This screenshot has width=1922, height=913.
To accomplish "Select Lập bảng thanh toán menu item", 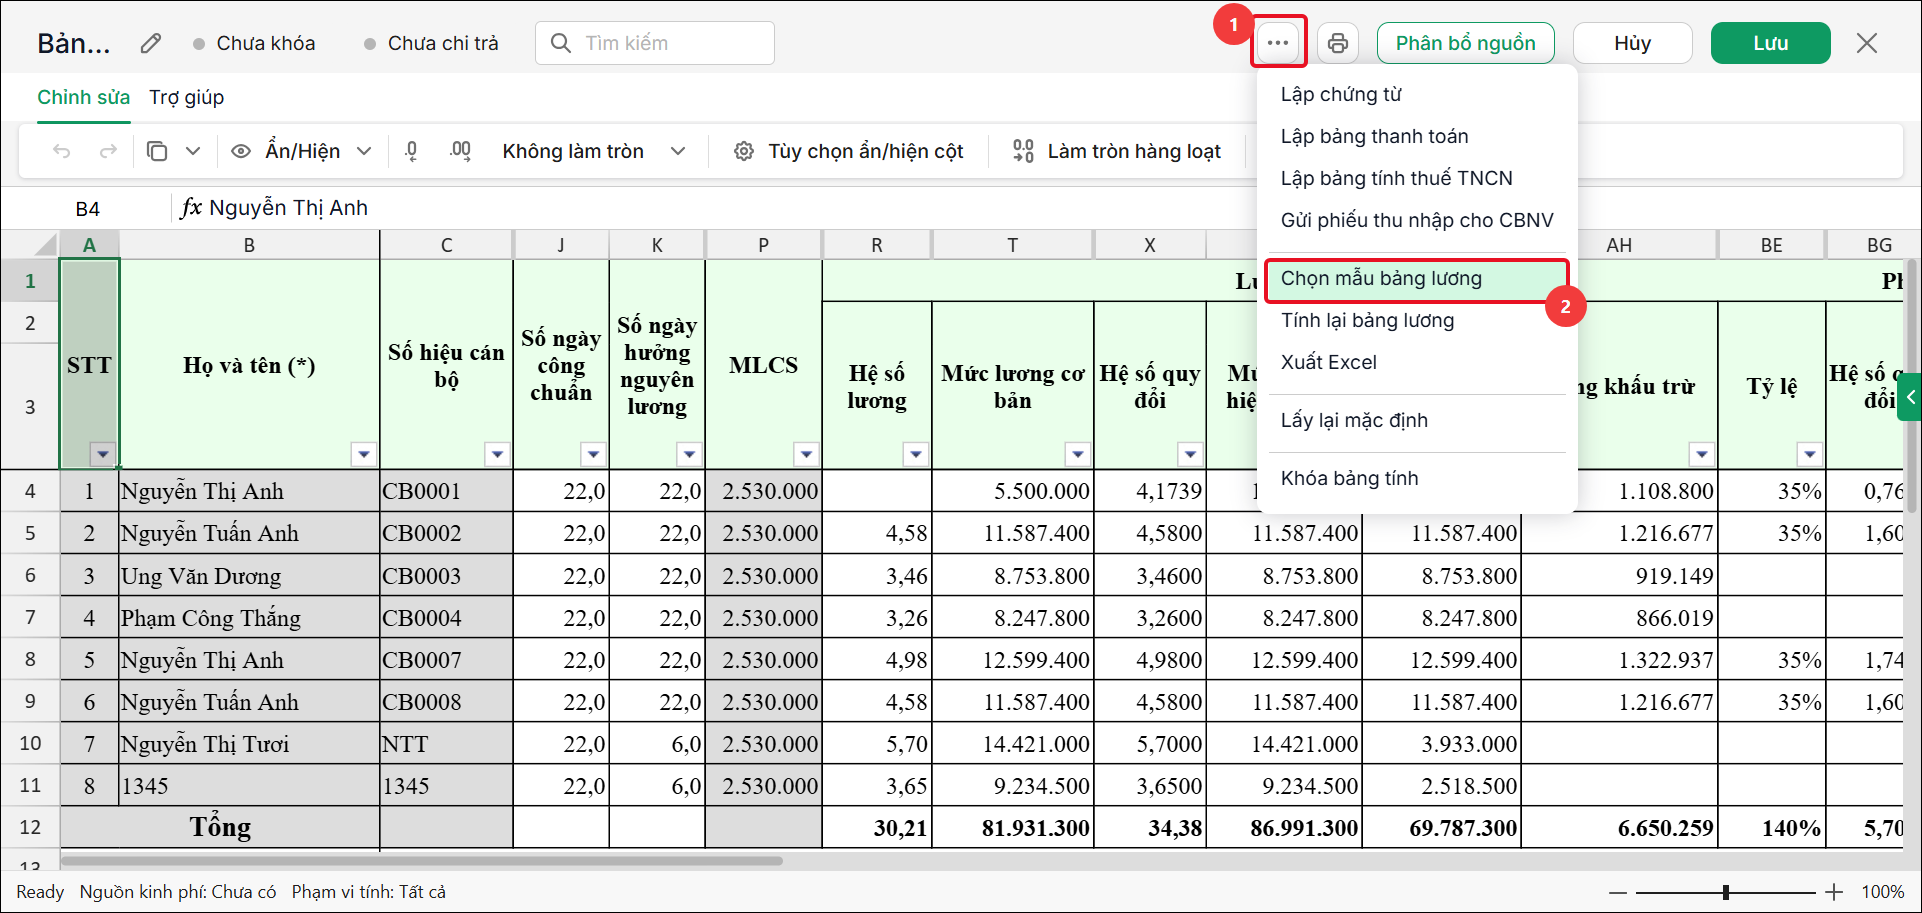I will (1417, 136).
